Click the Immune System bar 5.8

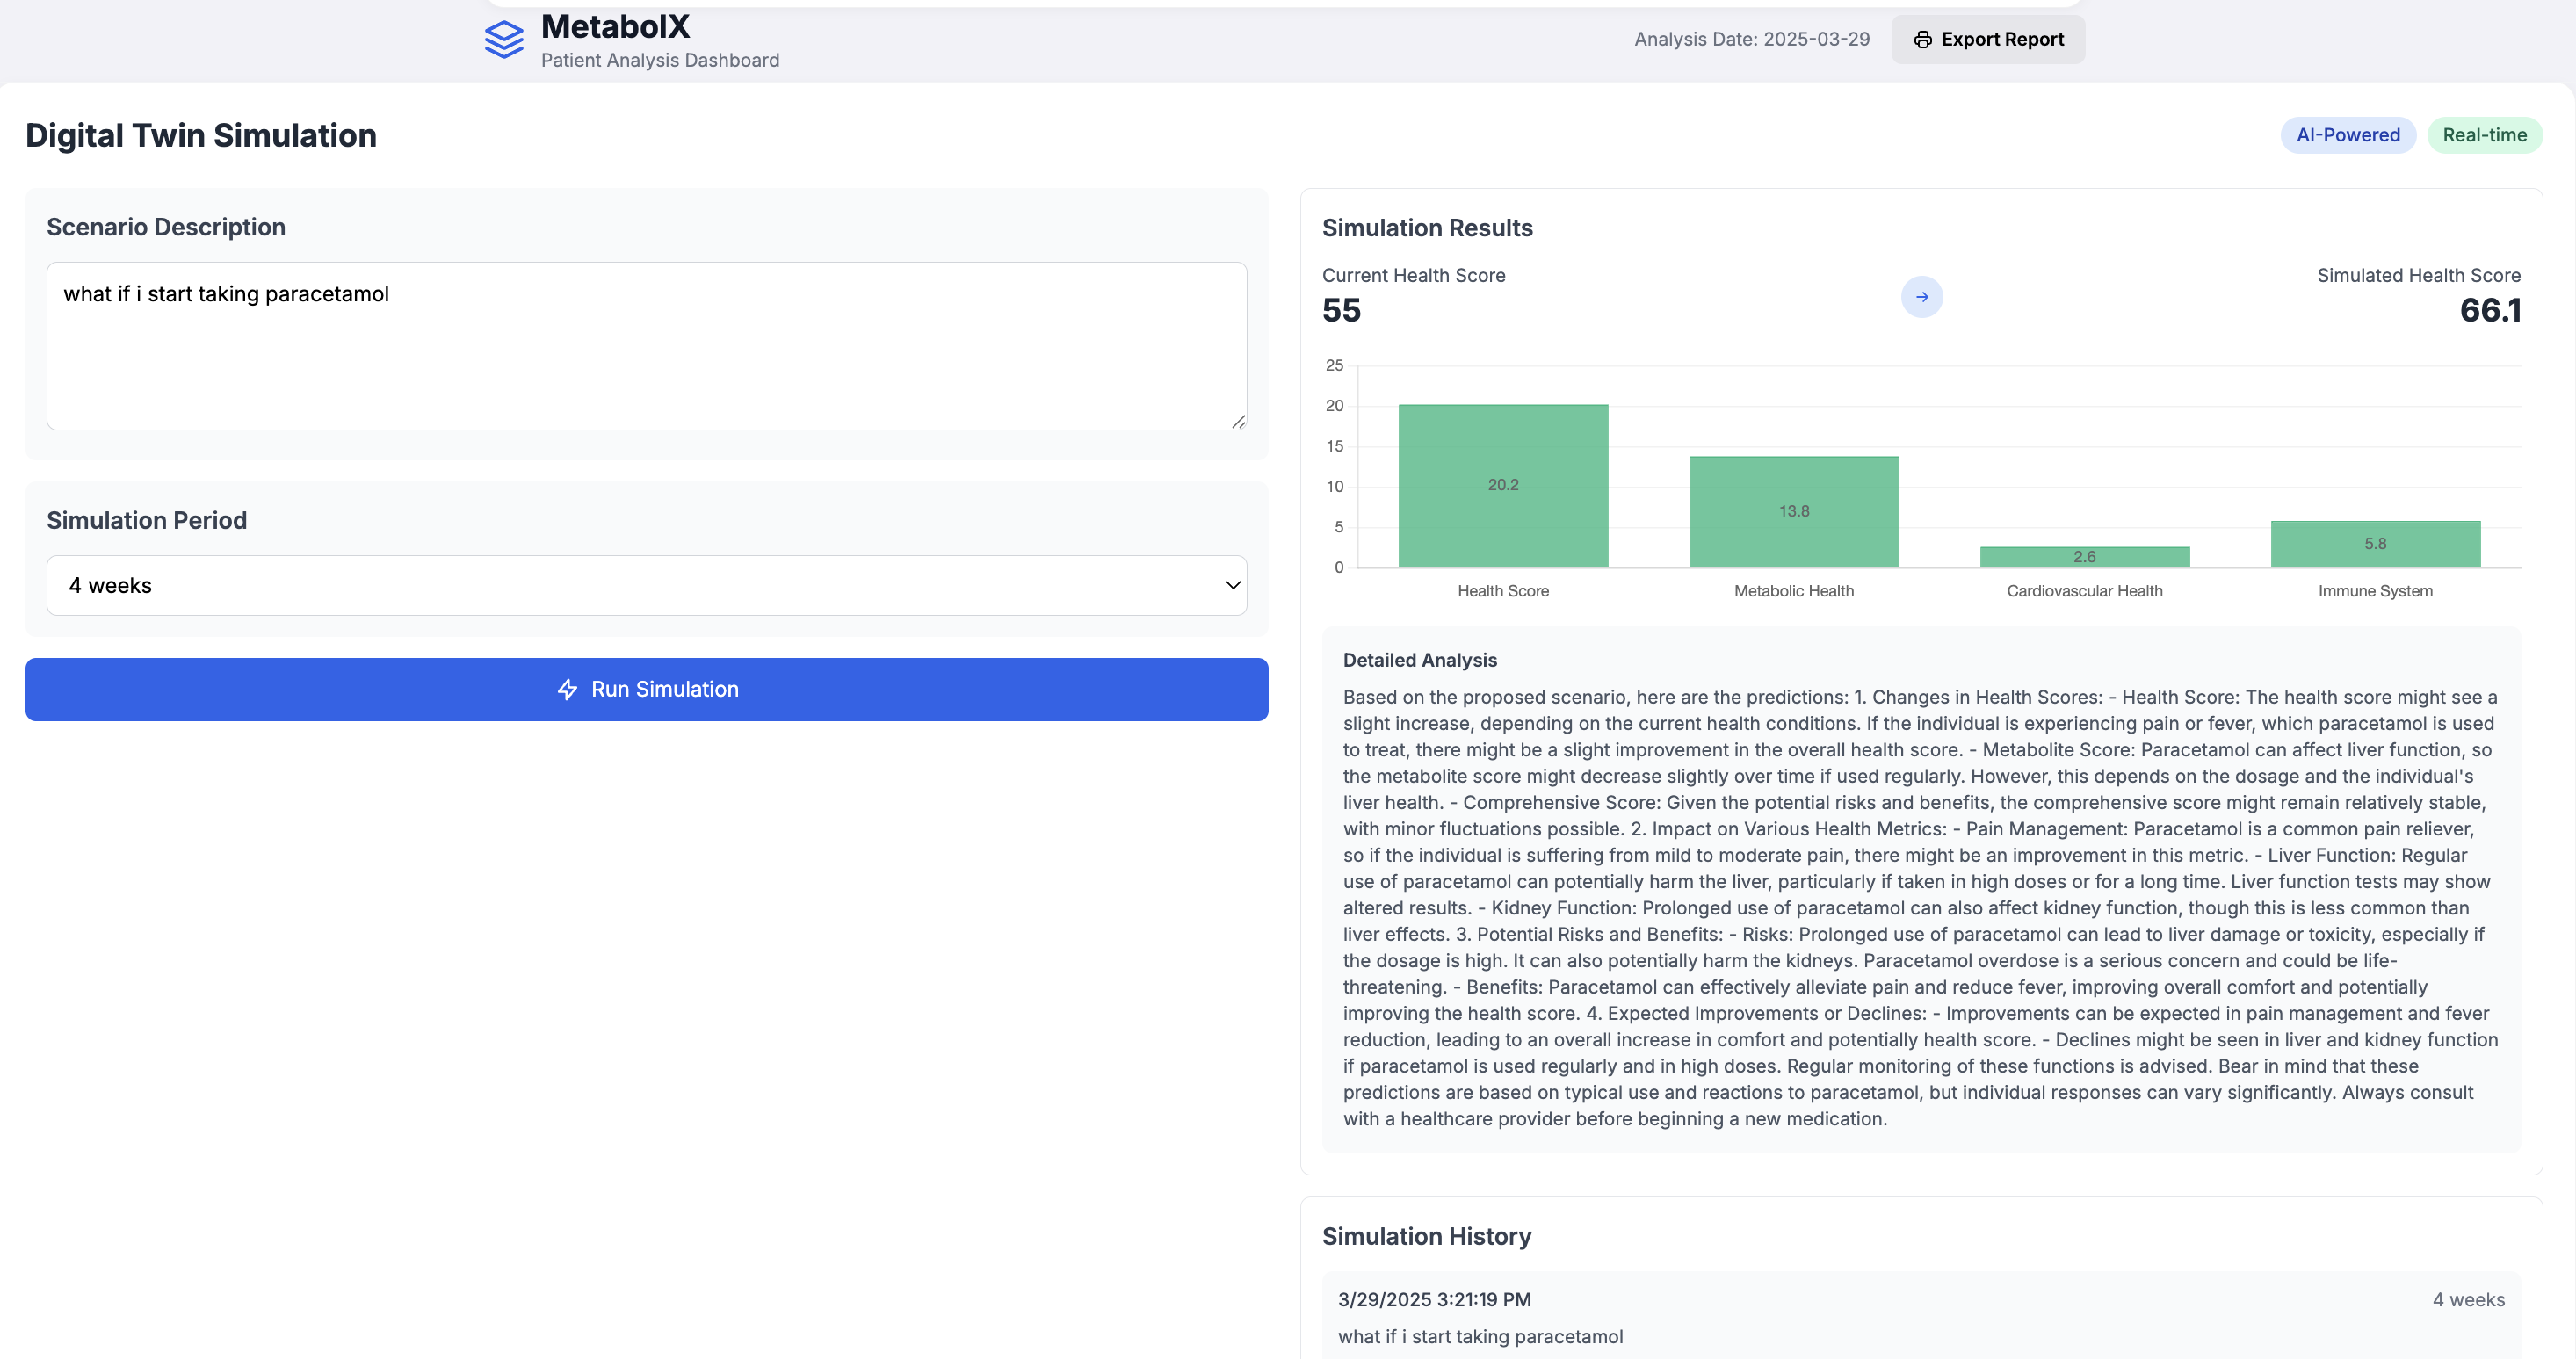click(2375, 544)
